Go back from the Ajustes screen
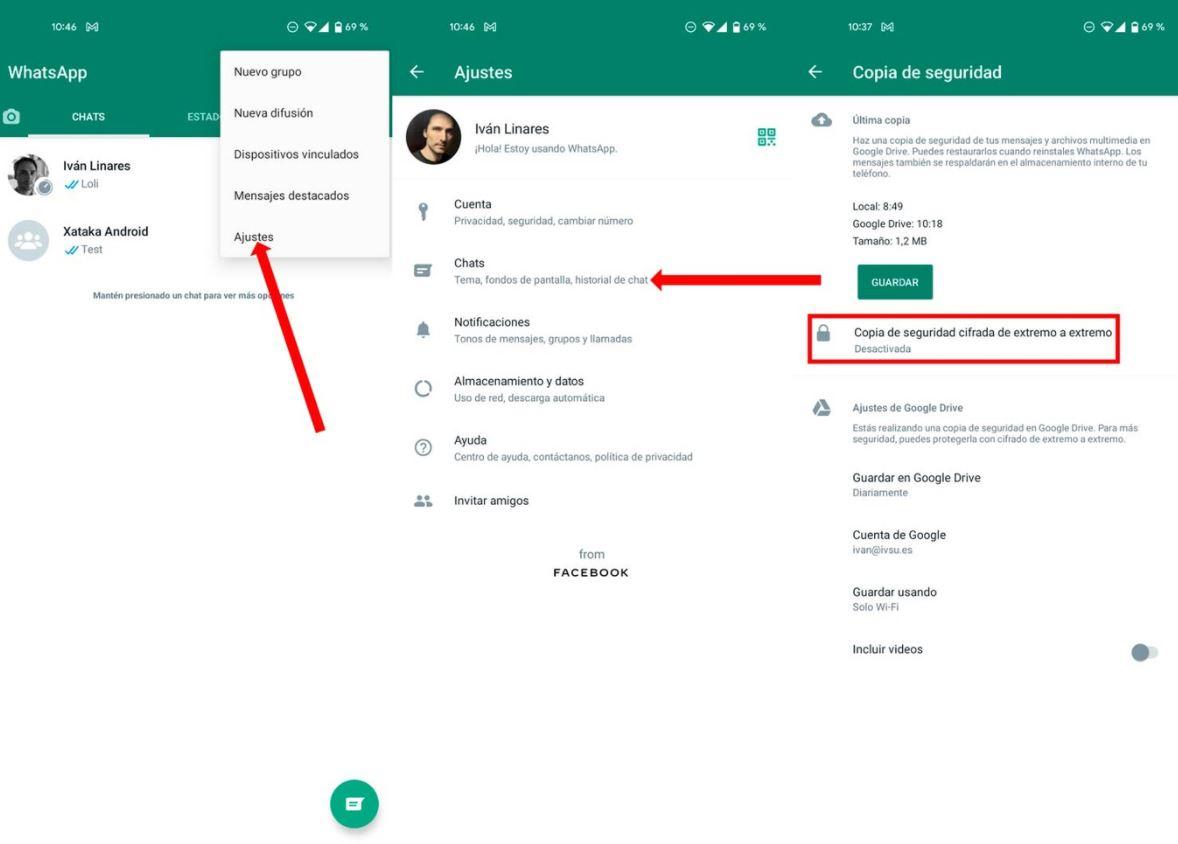 (x=417, y=72)
